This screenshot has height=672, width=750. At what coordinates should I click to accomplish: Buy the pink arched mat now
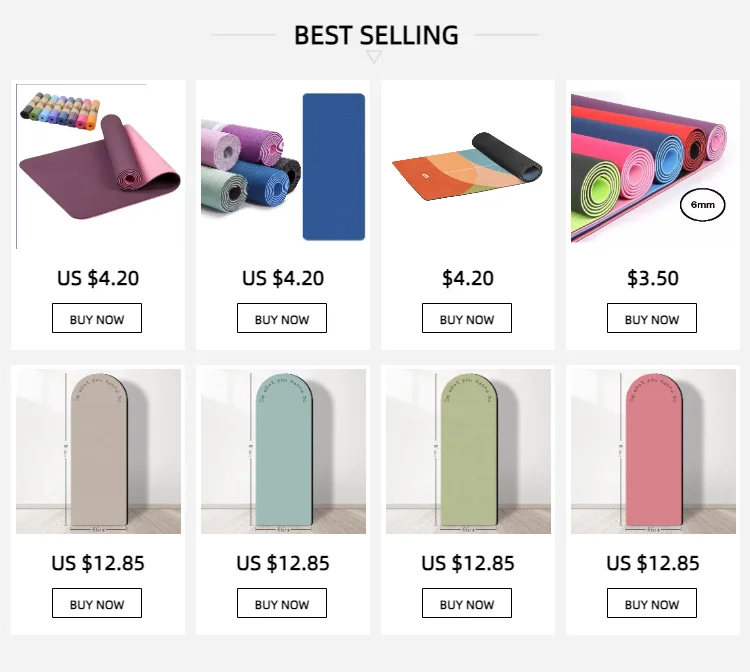coord(652,604)
